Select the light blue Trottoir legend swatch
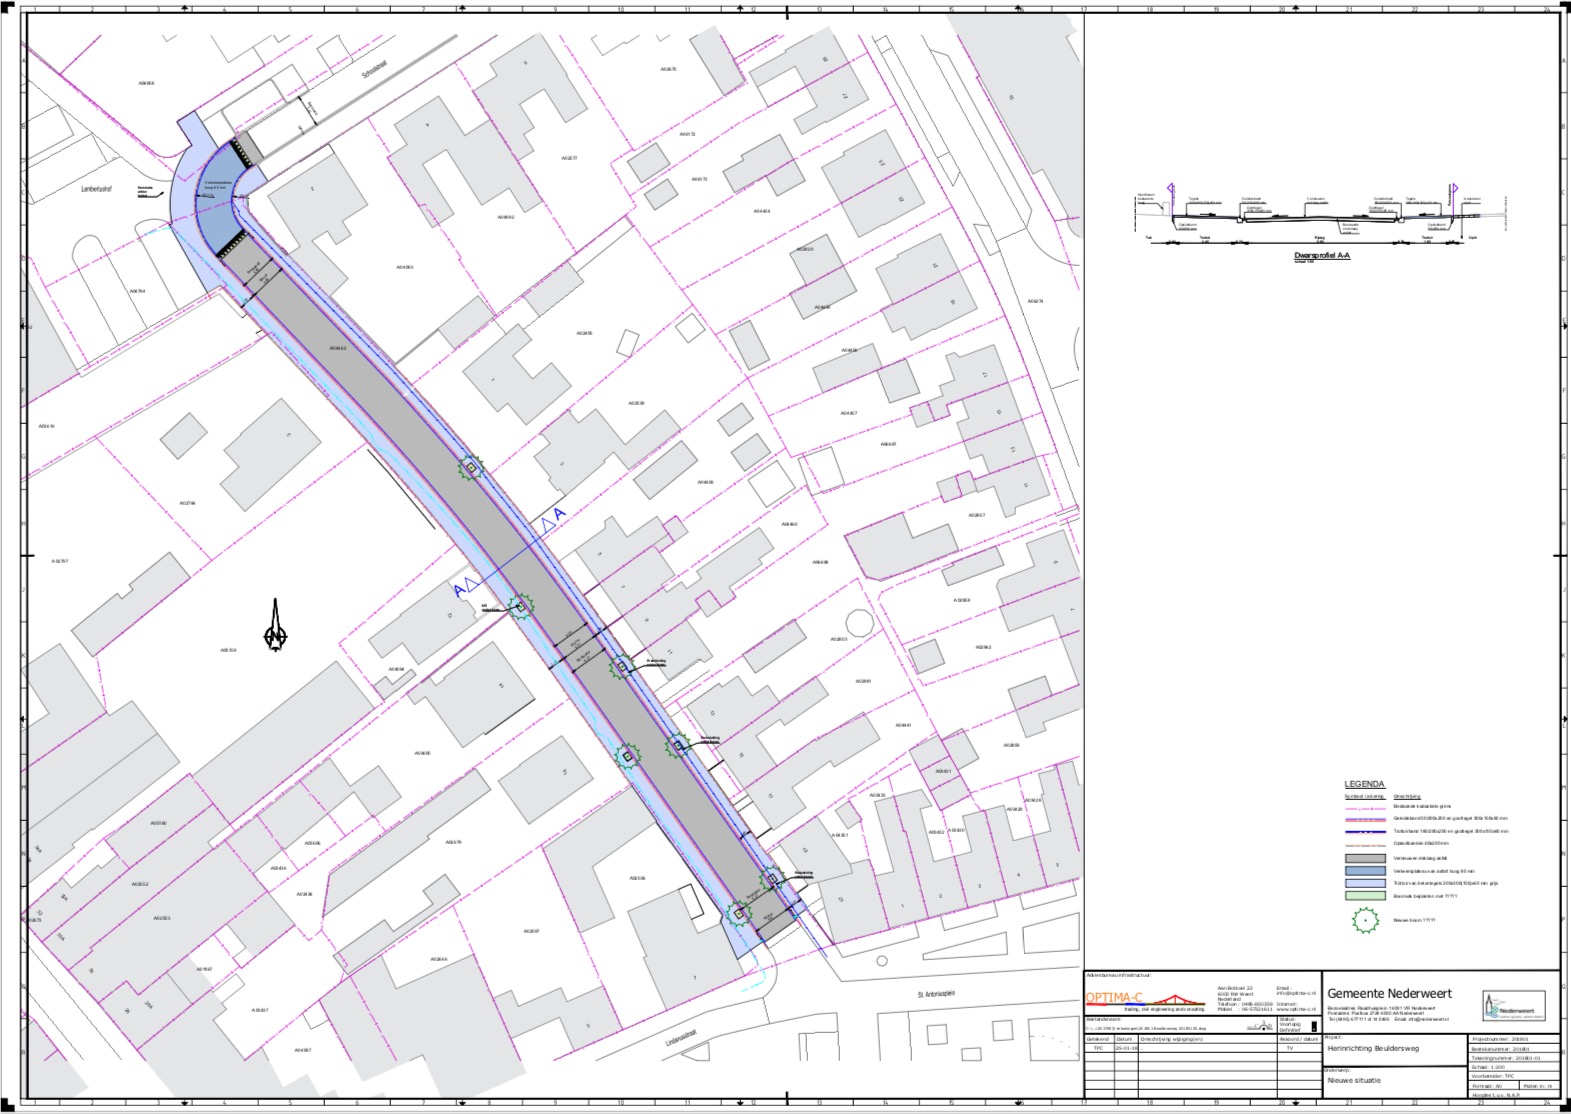Viewport: 1571px width, 1114px height. 1364,883
